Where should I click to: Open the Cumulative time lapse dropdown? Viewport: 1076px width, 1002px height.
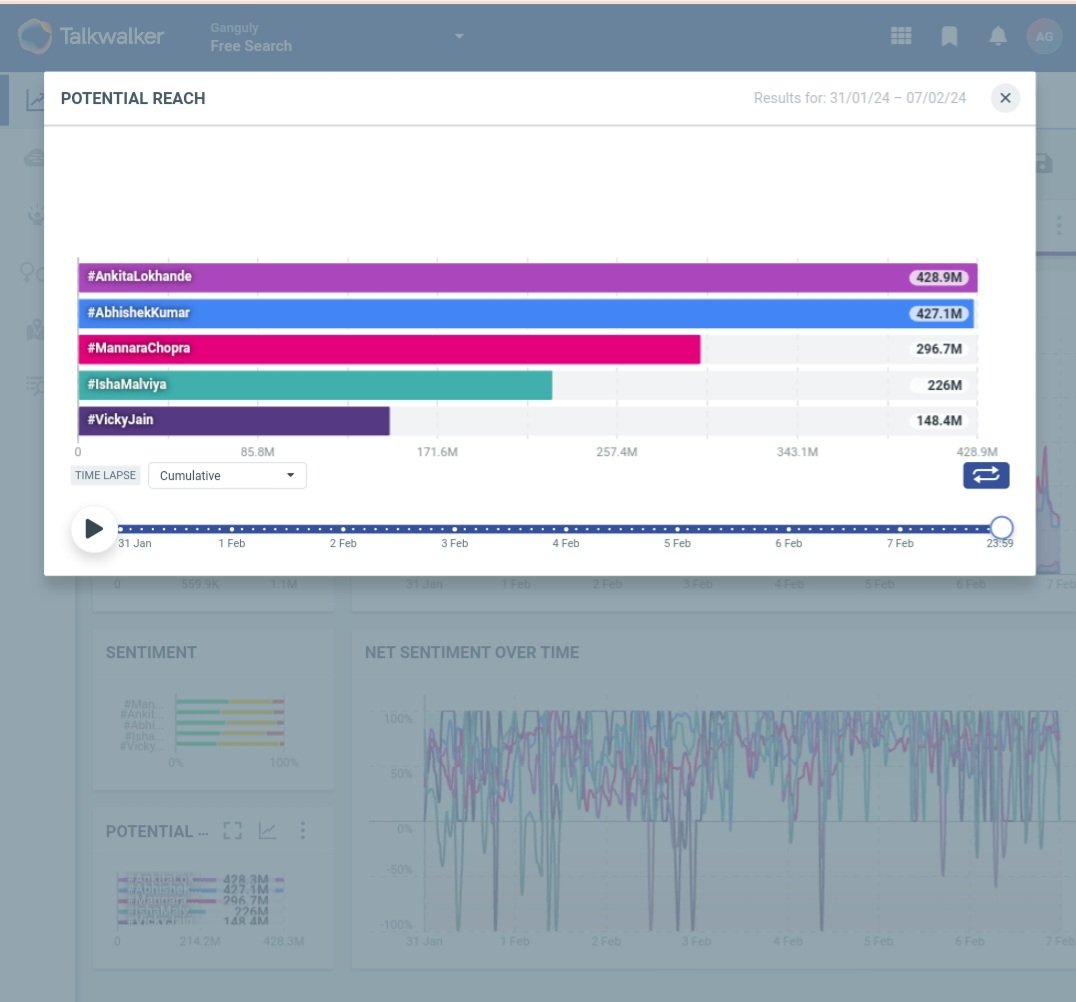click(x=227, y=476)
